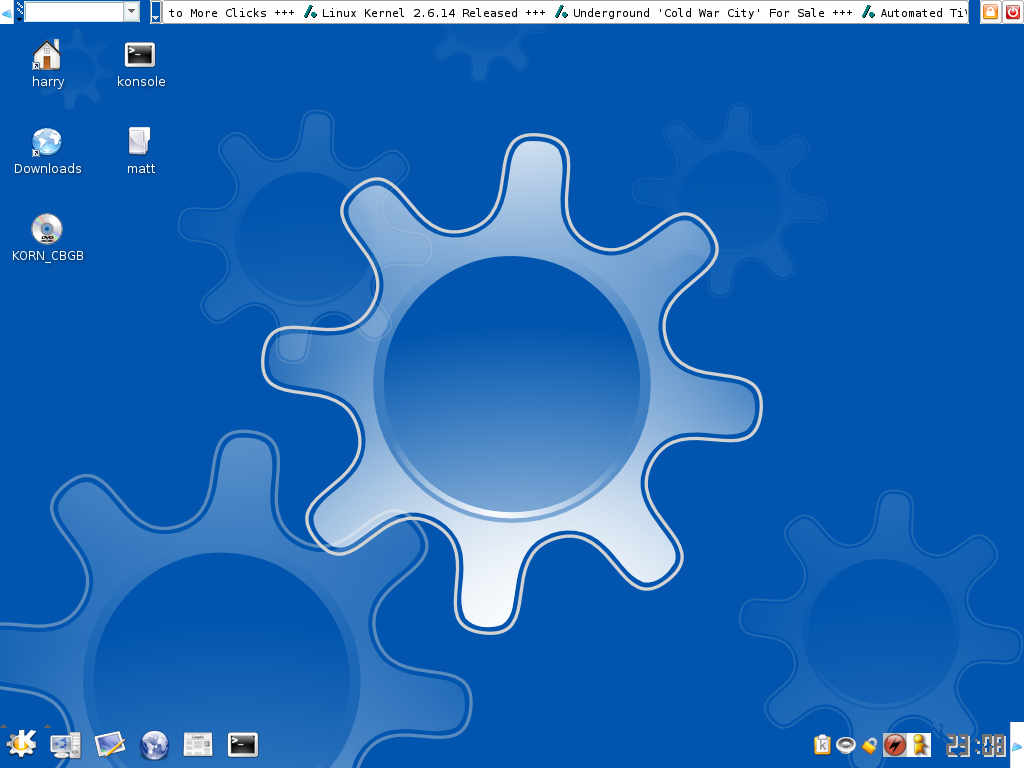Launch the konsole desktop shortcut
This screenshot has width=1024, height=768.
pos(140,55)
